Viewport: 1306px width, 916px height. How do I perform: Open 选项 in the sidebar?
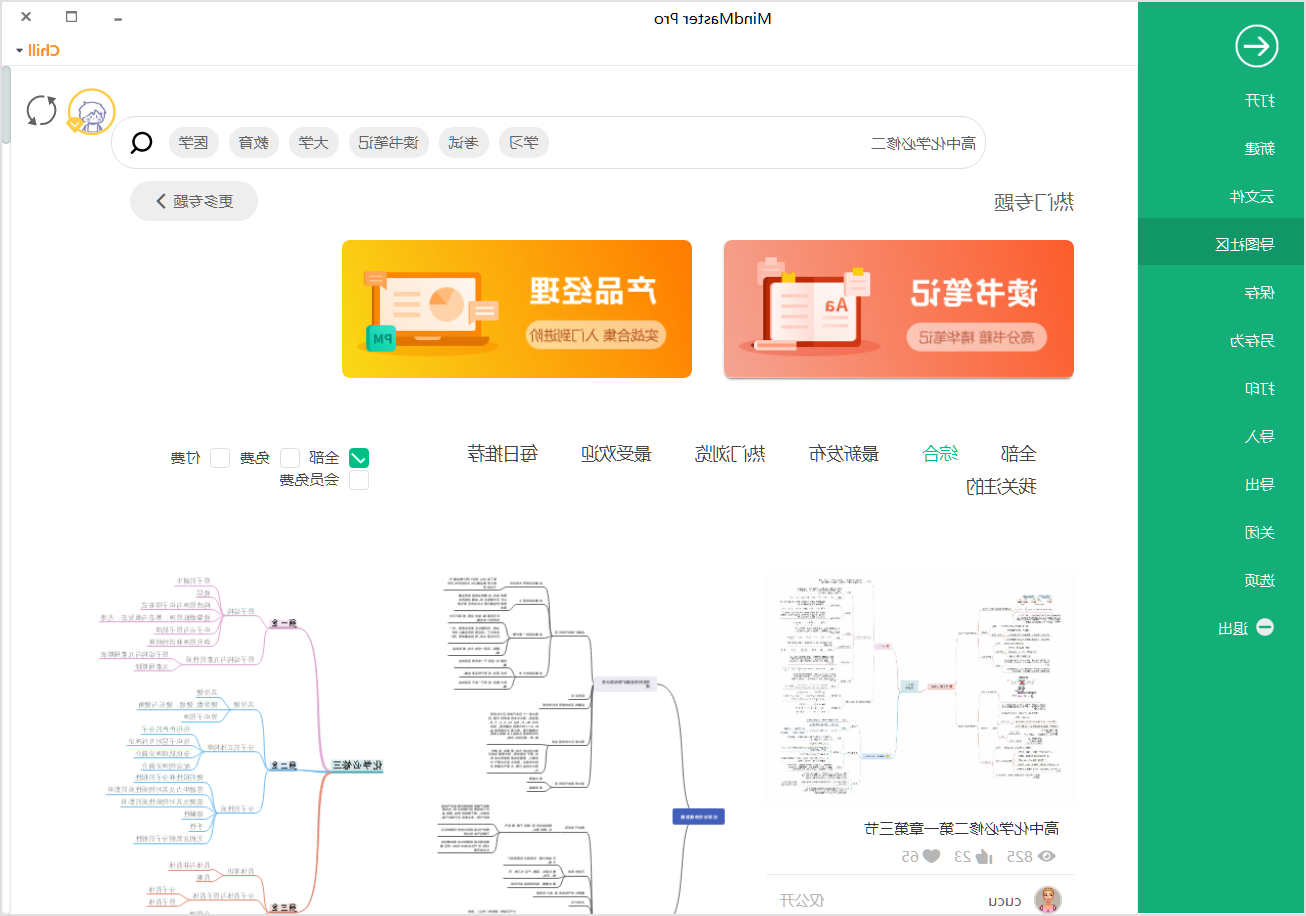[1259, 580]
